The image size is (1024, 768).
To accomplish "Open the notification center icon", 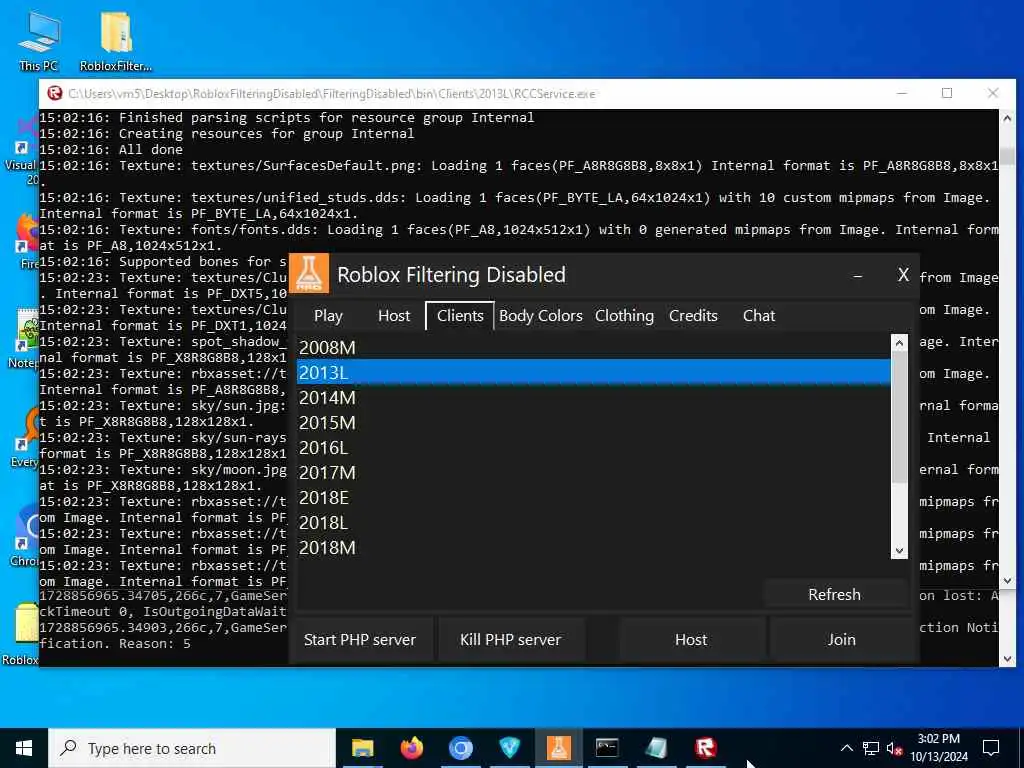I will 991,748.
